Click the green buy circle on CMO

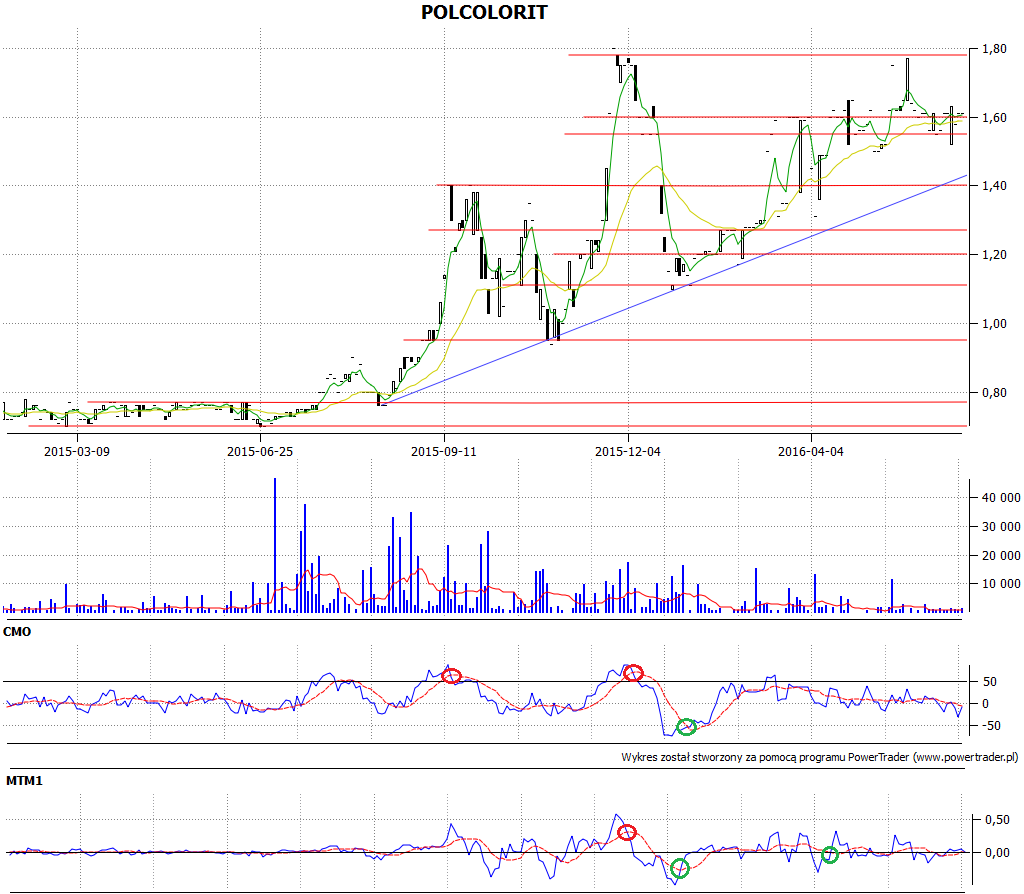pos(686,726)
